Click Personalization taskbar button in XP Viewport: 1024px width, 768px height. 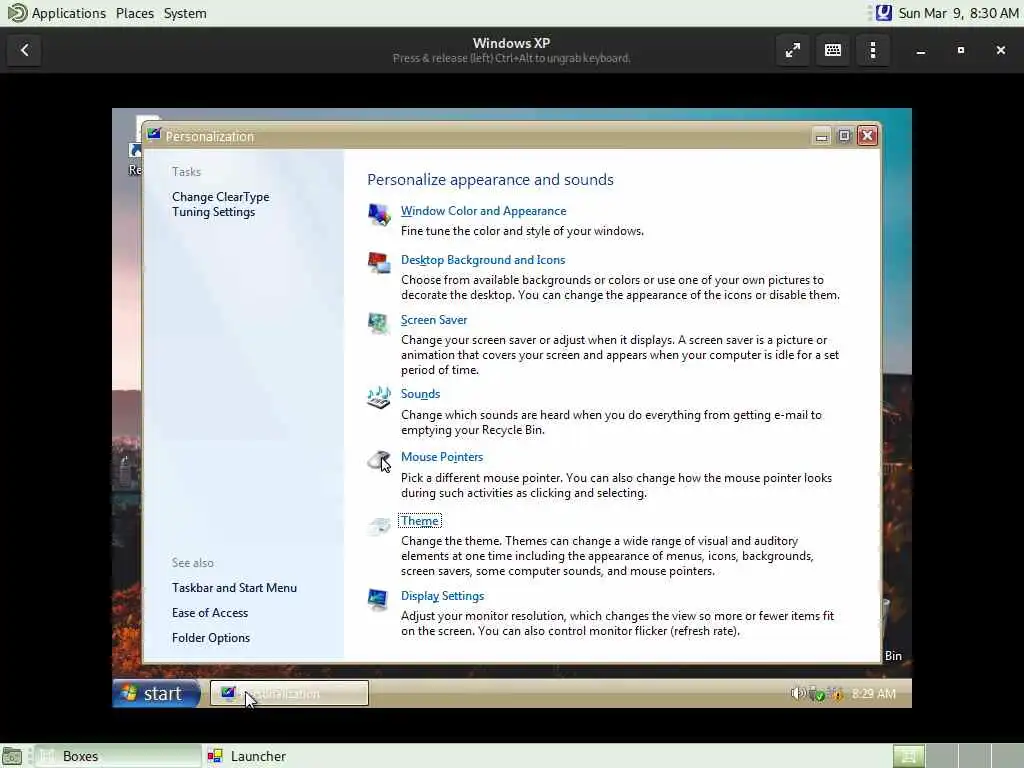289,693
